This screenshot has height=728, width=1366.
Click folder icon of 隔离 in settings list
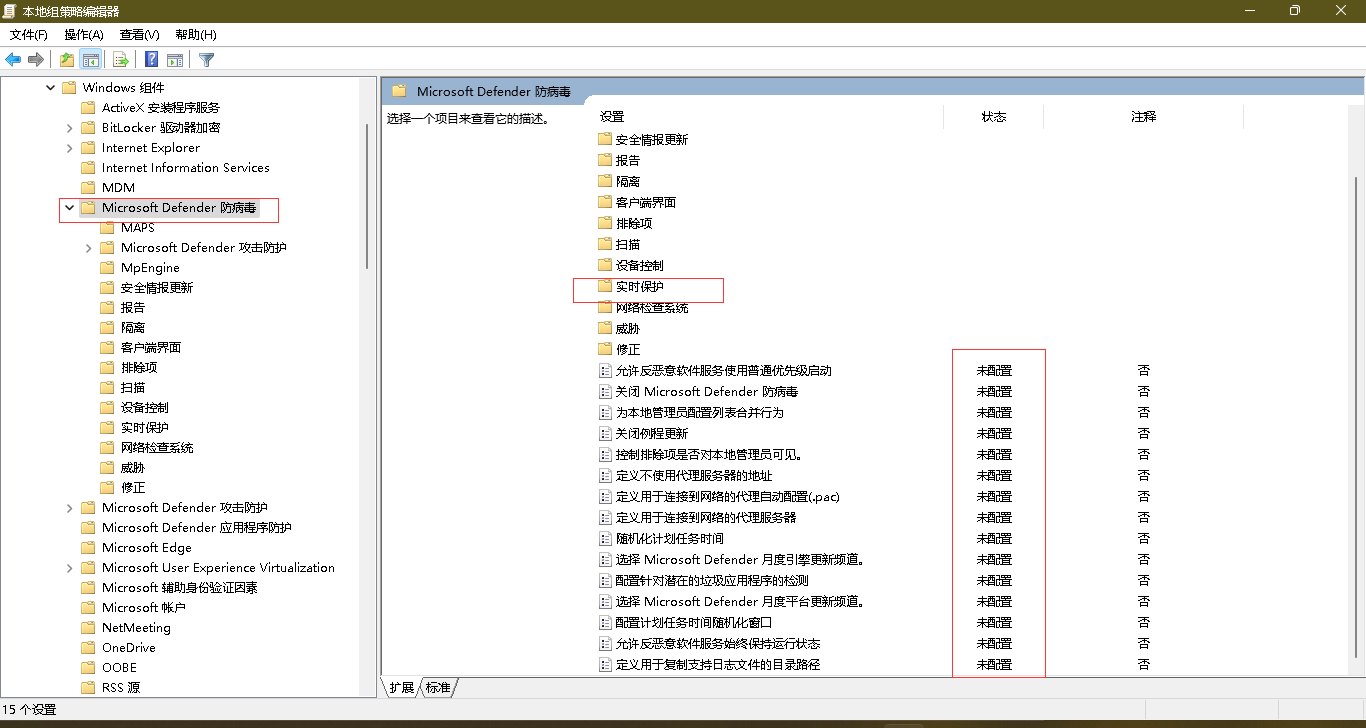click(604, 181)
